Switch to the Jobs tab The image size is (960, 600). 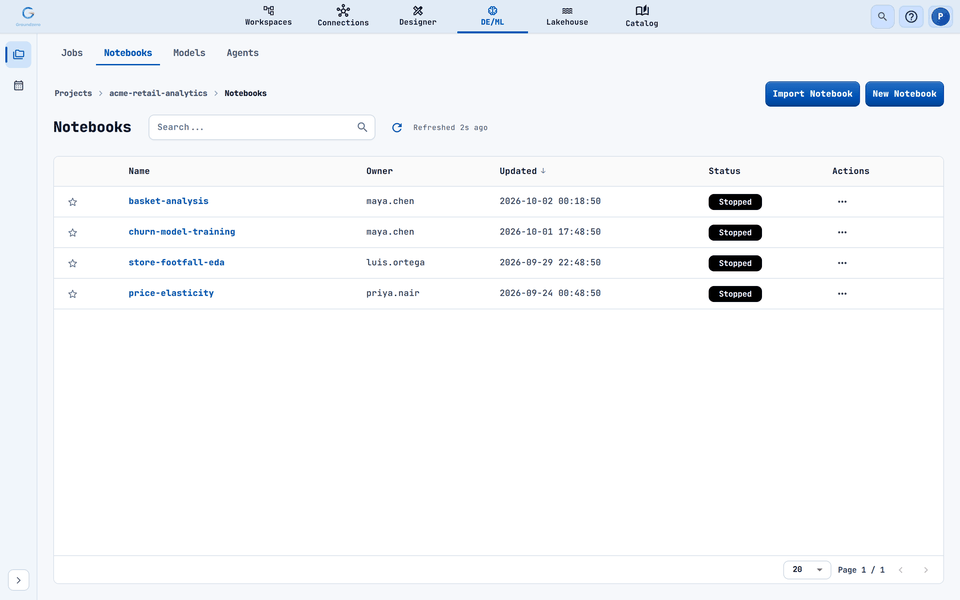[72, 53]
